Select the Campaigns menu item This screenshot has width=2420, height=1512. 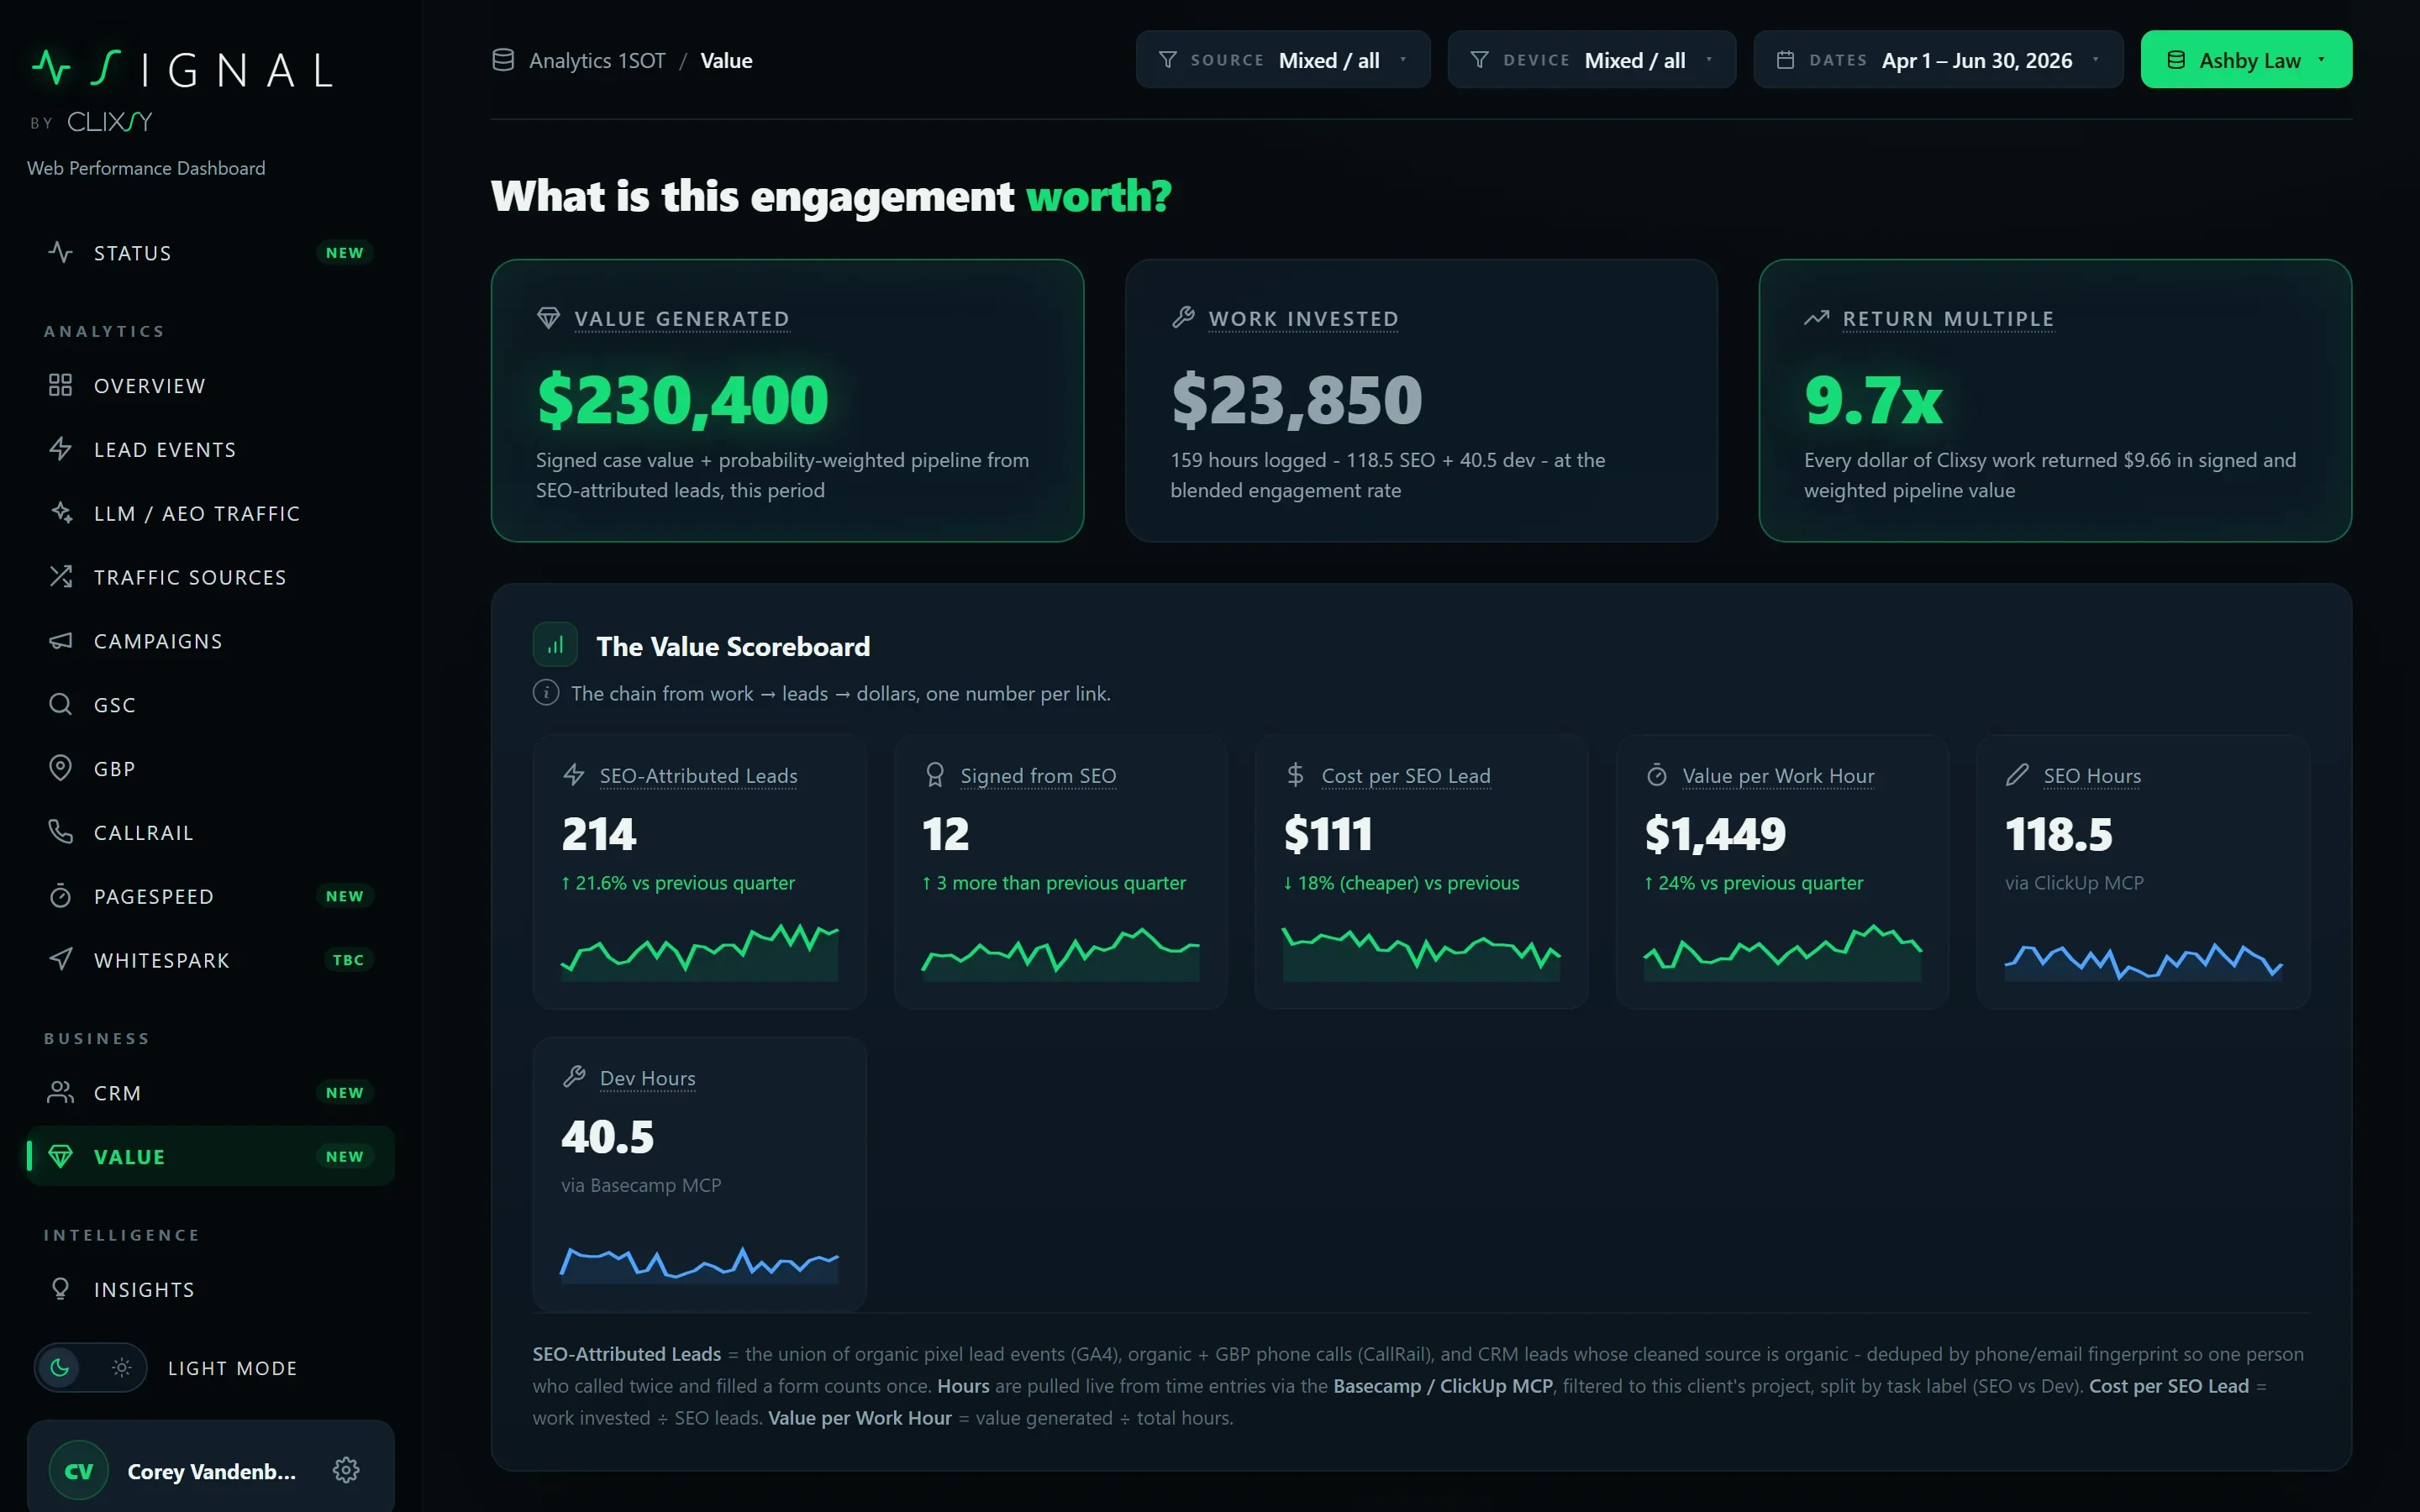click(x=211, y=641)
